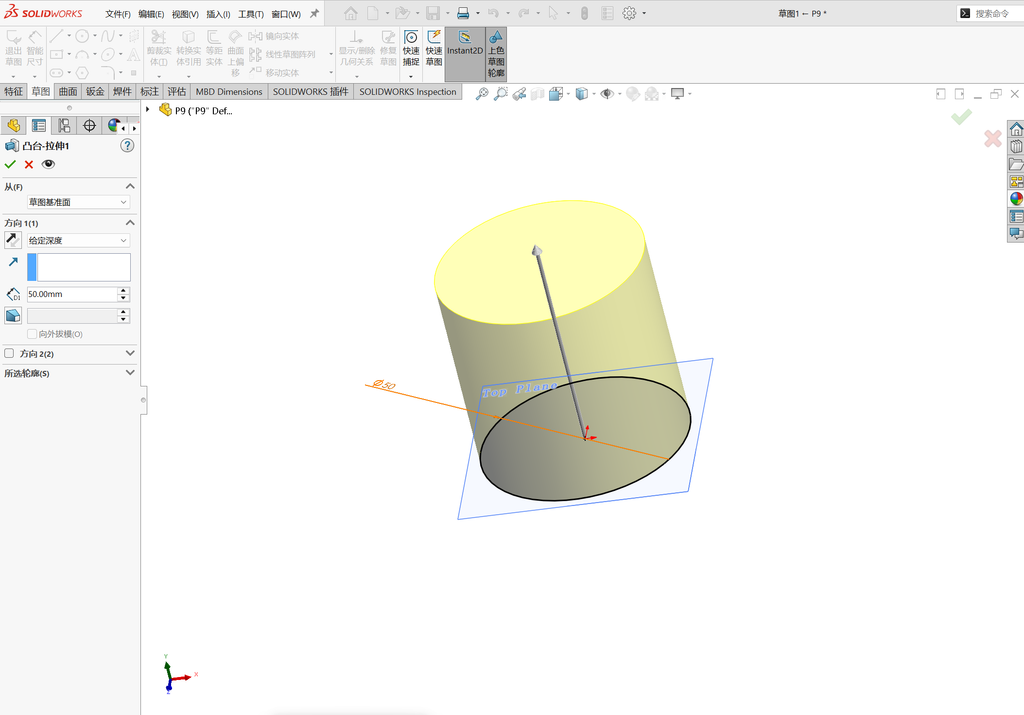Click the print icon in top toolbar

(463, 13)
